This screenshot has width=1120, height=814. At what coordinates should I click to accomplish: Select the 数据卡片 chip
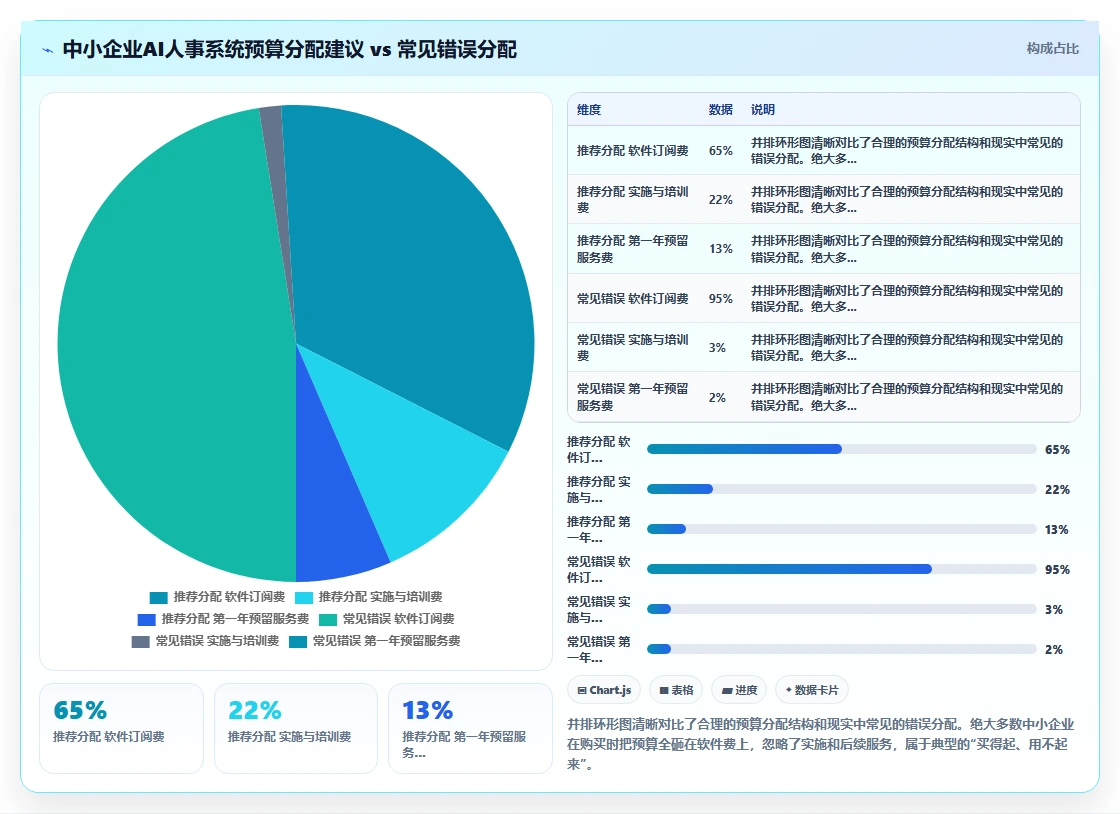[x=812, y=690]
